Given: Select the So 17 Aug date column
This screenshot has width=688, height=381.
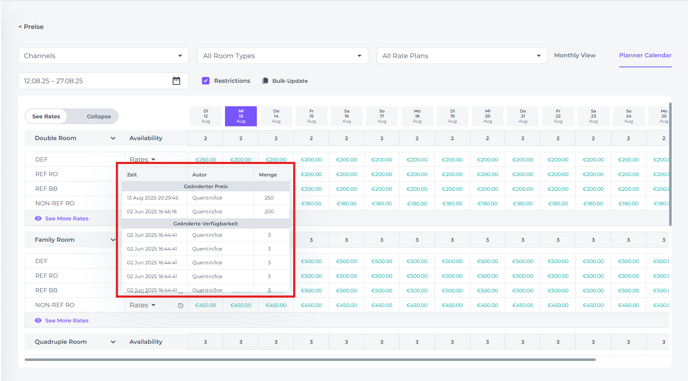Looking at the screenshot, I should point(382,116).
